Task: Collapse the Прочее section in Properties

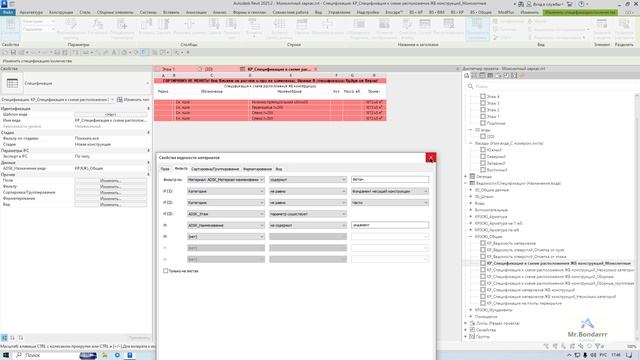Action: tap(148, 174)
